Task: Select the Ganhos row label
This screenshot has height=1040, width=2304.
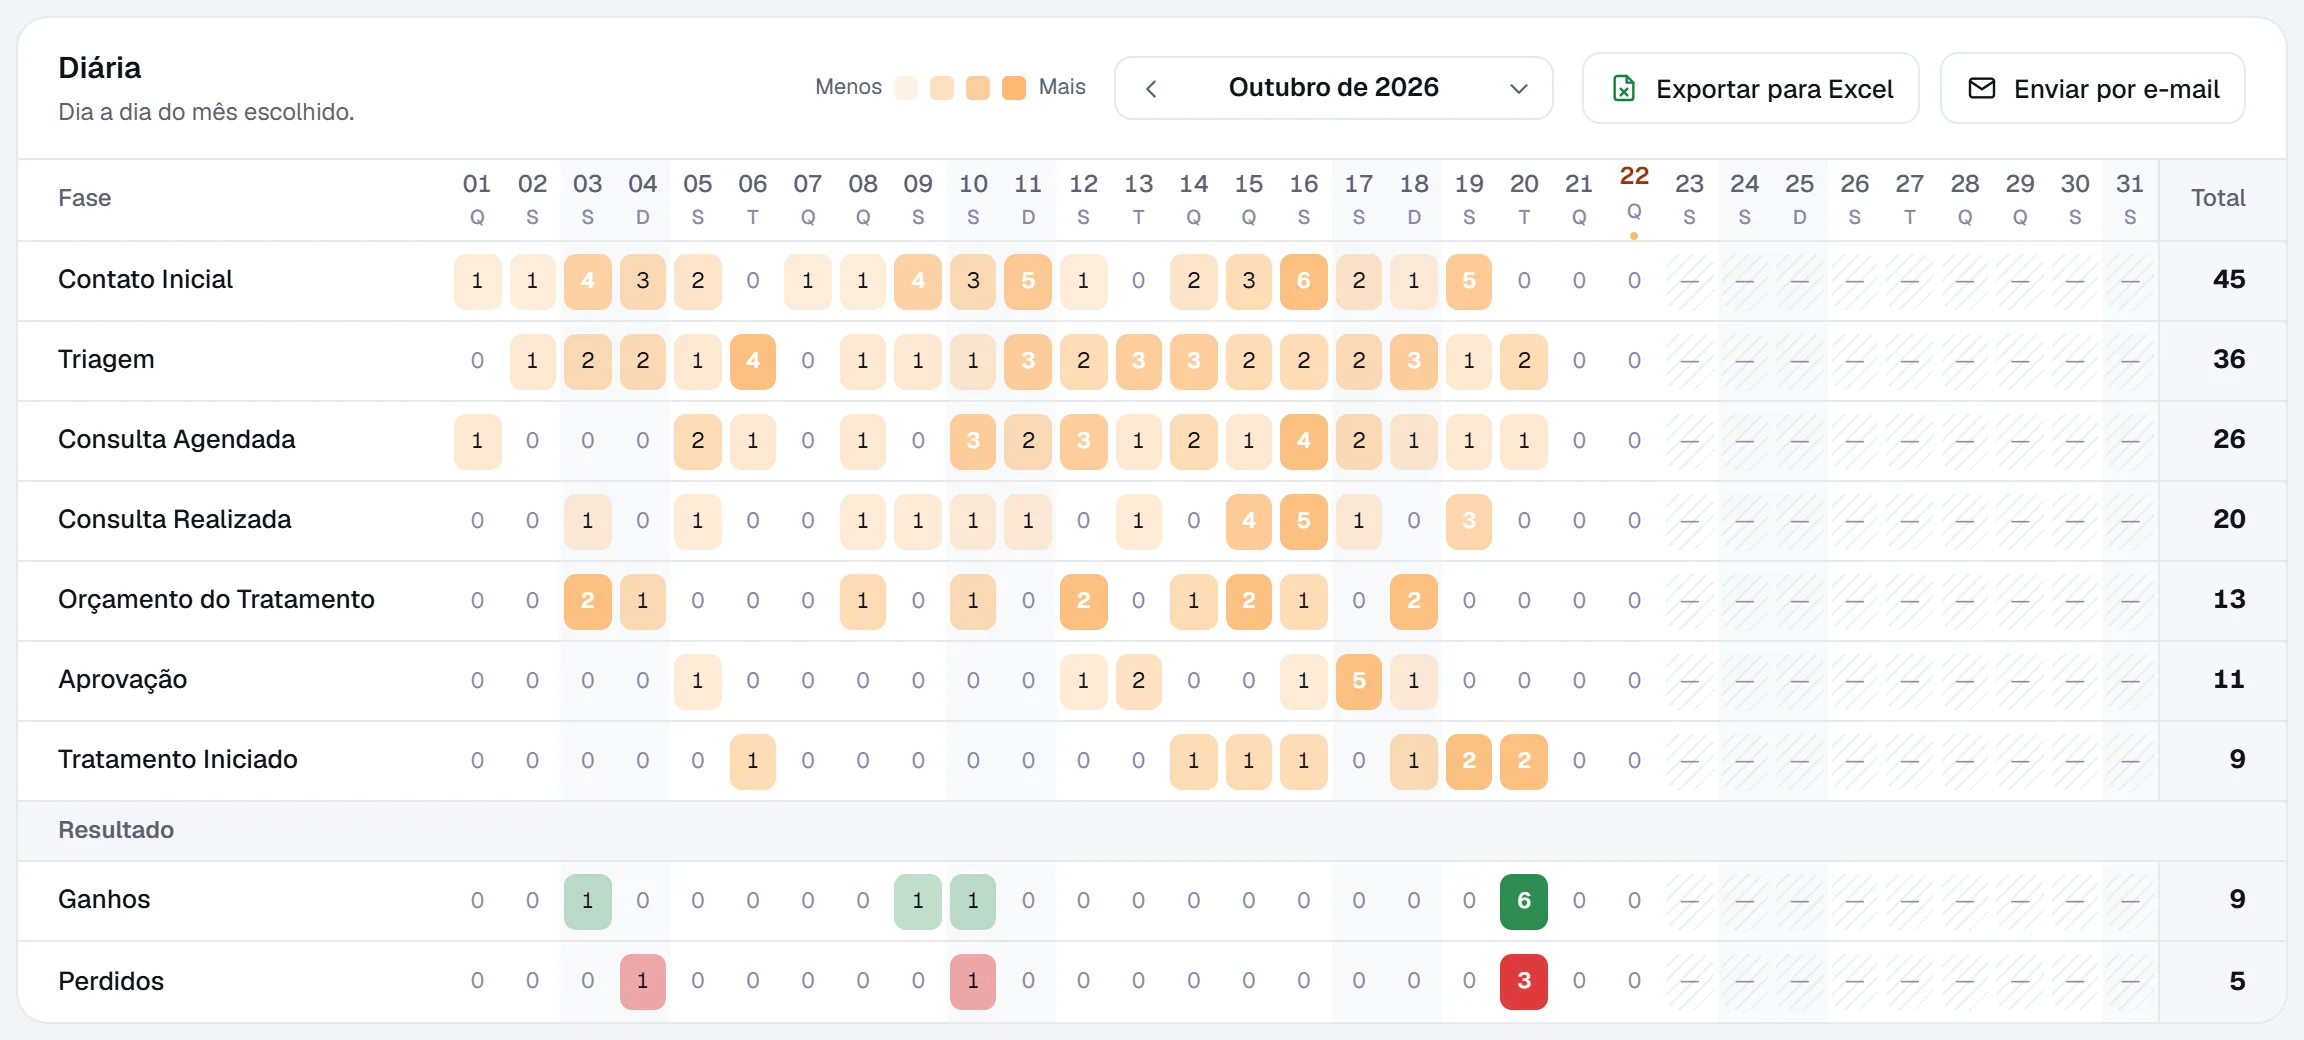Action: pos(104,899)
